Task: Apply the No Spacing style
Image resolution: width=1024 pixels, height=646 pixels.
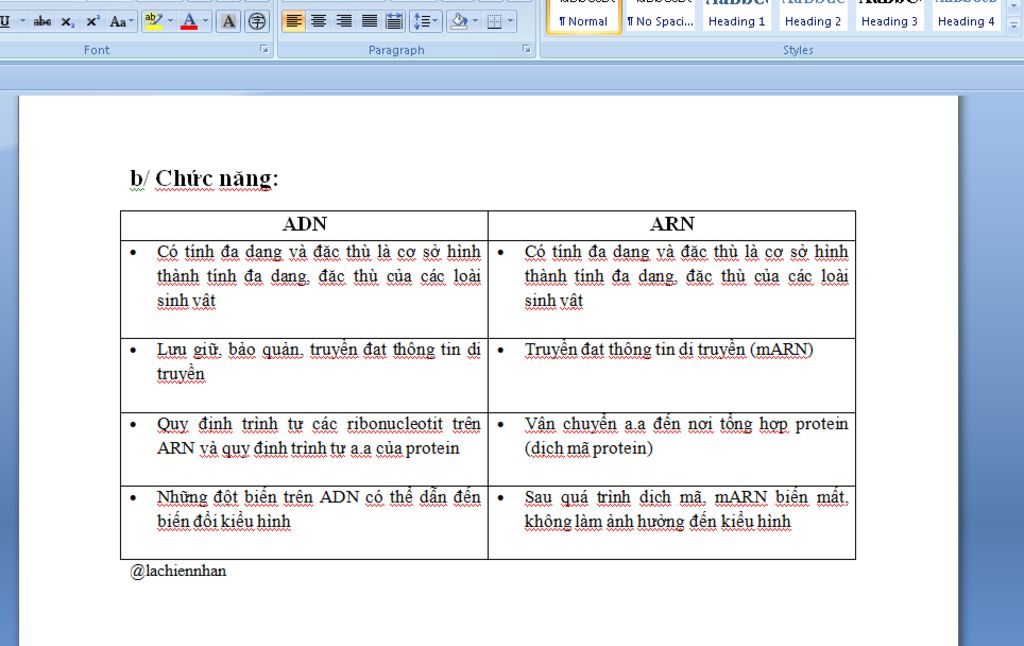Action: 660,16
